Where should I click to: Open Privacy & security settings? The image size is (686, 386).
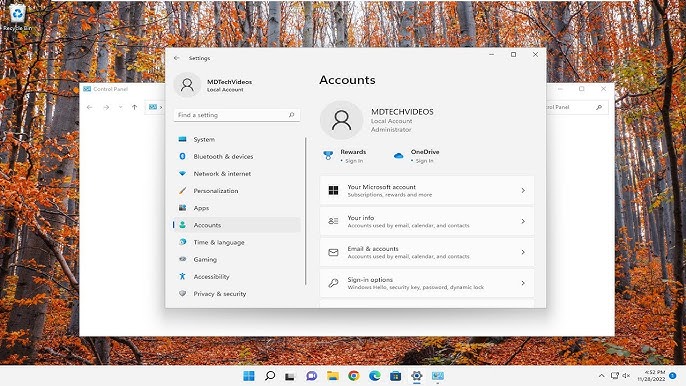click(237, 294)
